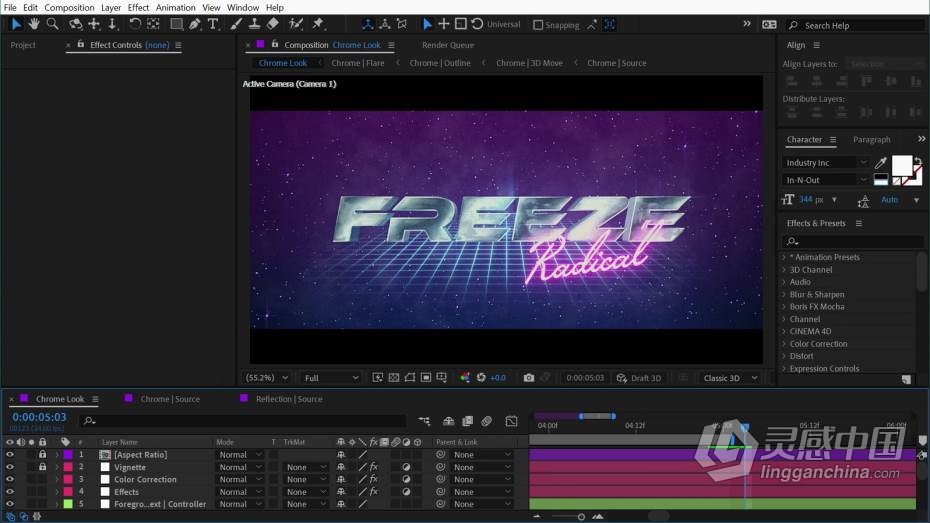Enable Motion Blur switch in timeline
This screenshot has width=930, height=523.
[486, 421]
